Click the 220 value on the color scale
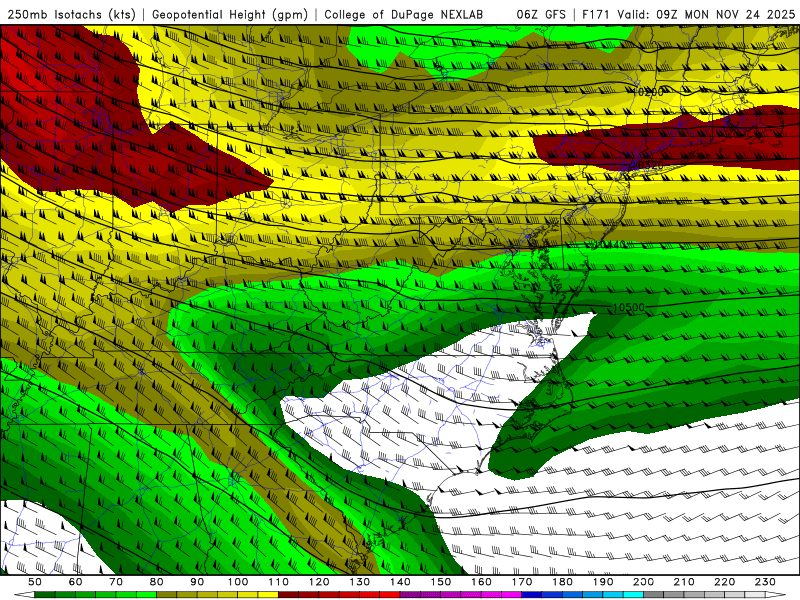 pyautogui.click(x=724, y=582)
